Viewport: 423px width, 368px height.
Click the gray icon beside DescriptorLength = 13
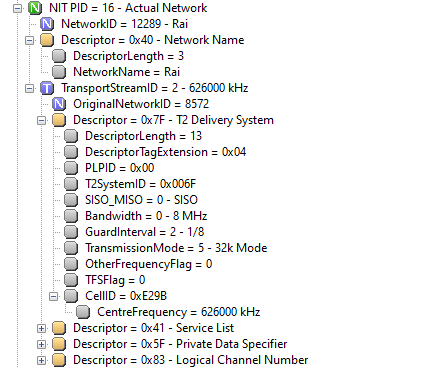pos(71,136)
